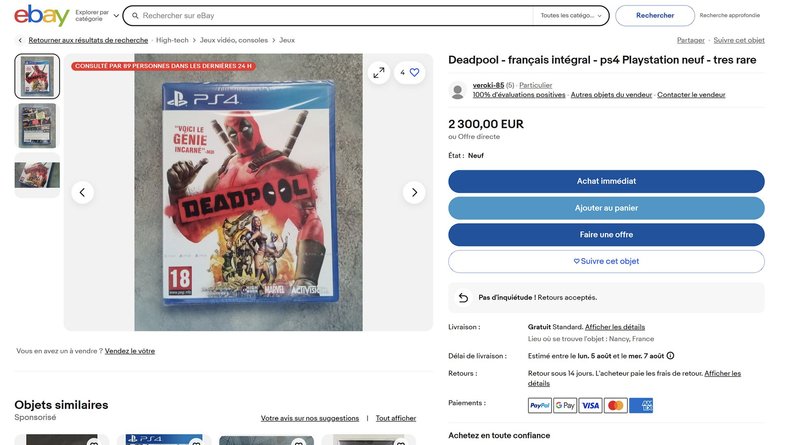Expand the image to full screen view
Viewport: 790px width, 445px height.
pyautogui.click(x=379, y=73)
